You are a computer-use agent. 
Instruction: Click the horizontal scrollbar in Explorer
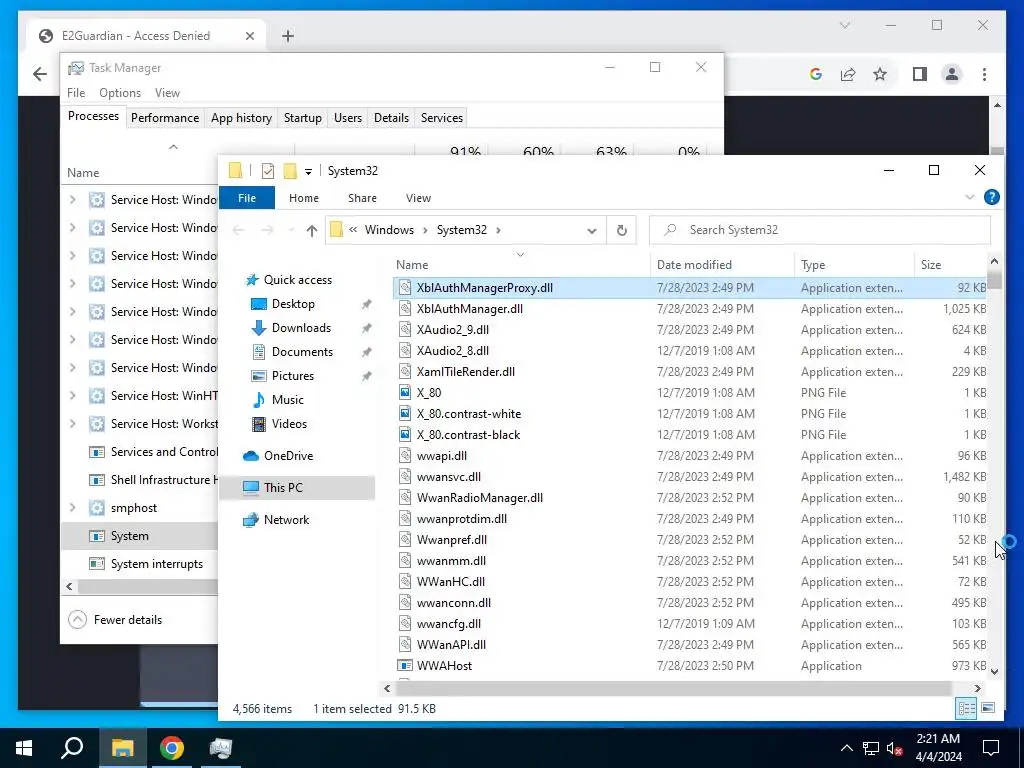(673, 688)
